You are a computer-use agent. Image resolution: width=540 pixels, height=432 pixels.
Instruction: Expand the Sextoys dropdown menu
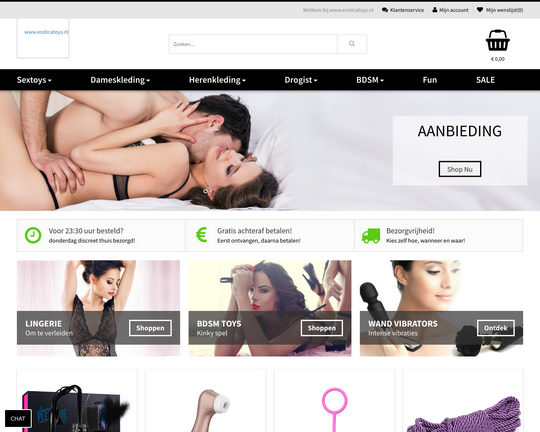[x=34, y=80]
